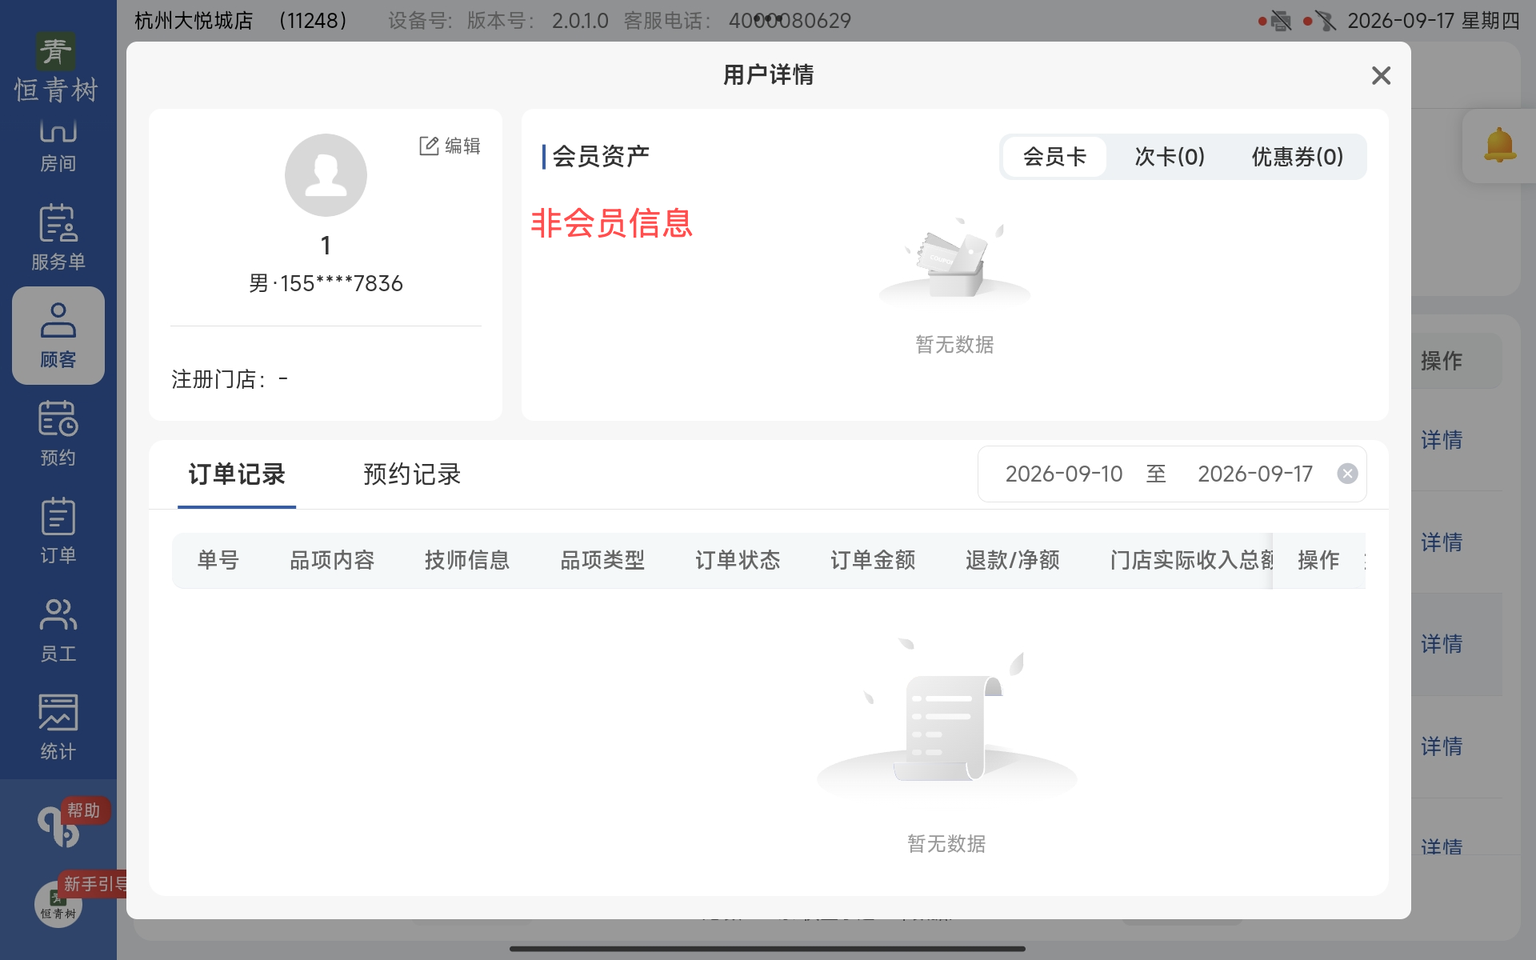Click store name 杭州大悦城店 in top bar
The width and height of the screenshot is (1536, 960).
pos(193,21)
